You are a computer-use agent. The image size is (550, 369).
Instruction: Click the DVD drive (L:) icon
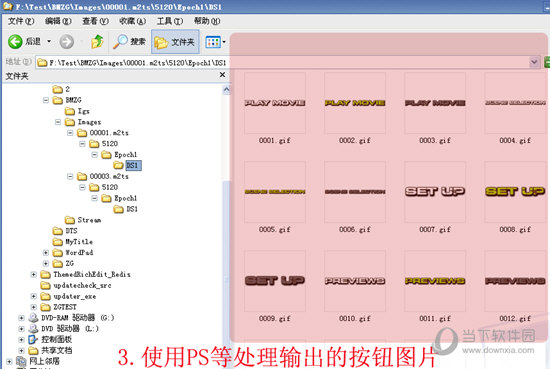tap(33, 329)
